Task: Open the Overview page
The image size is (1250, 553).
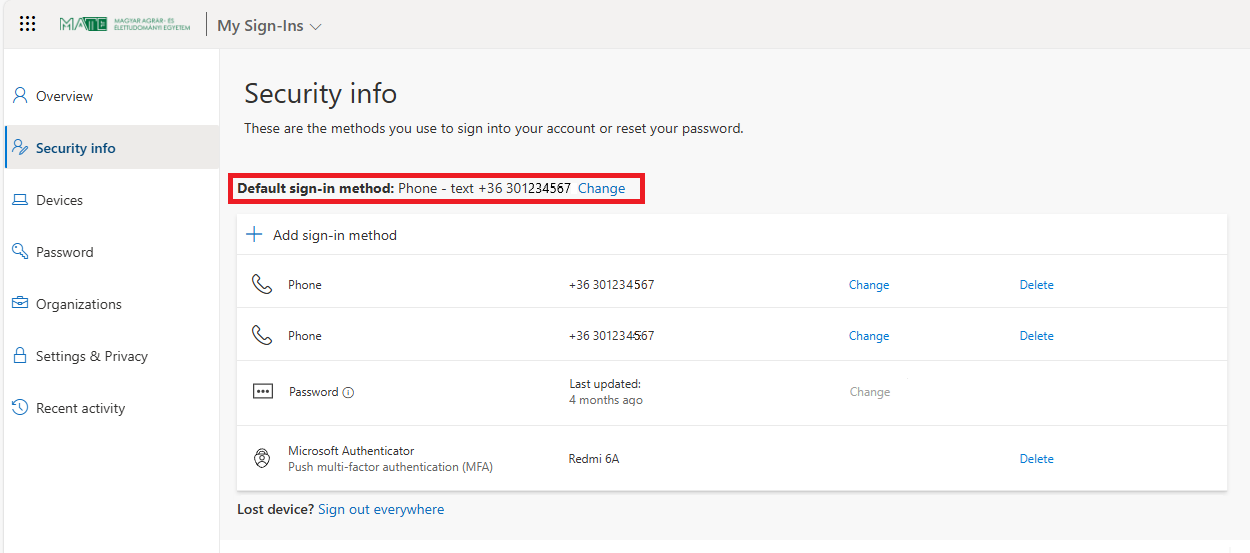Action: point(64,96)
